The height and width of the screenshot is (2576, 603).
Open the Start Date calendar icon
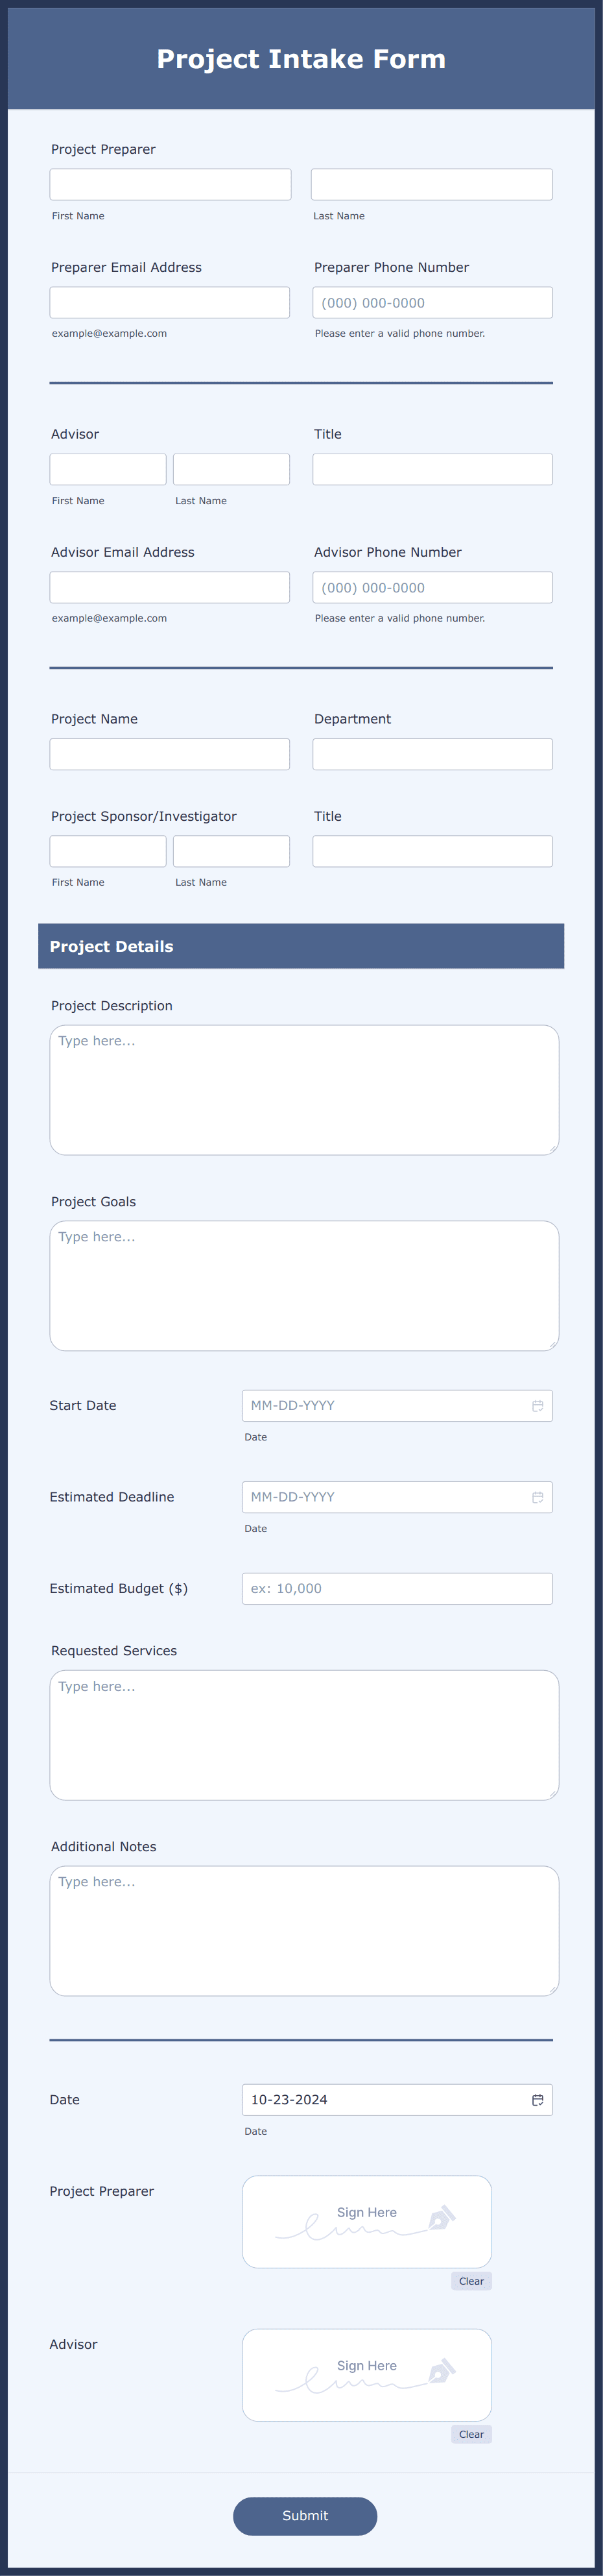tap(537, 1405)
